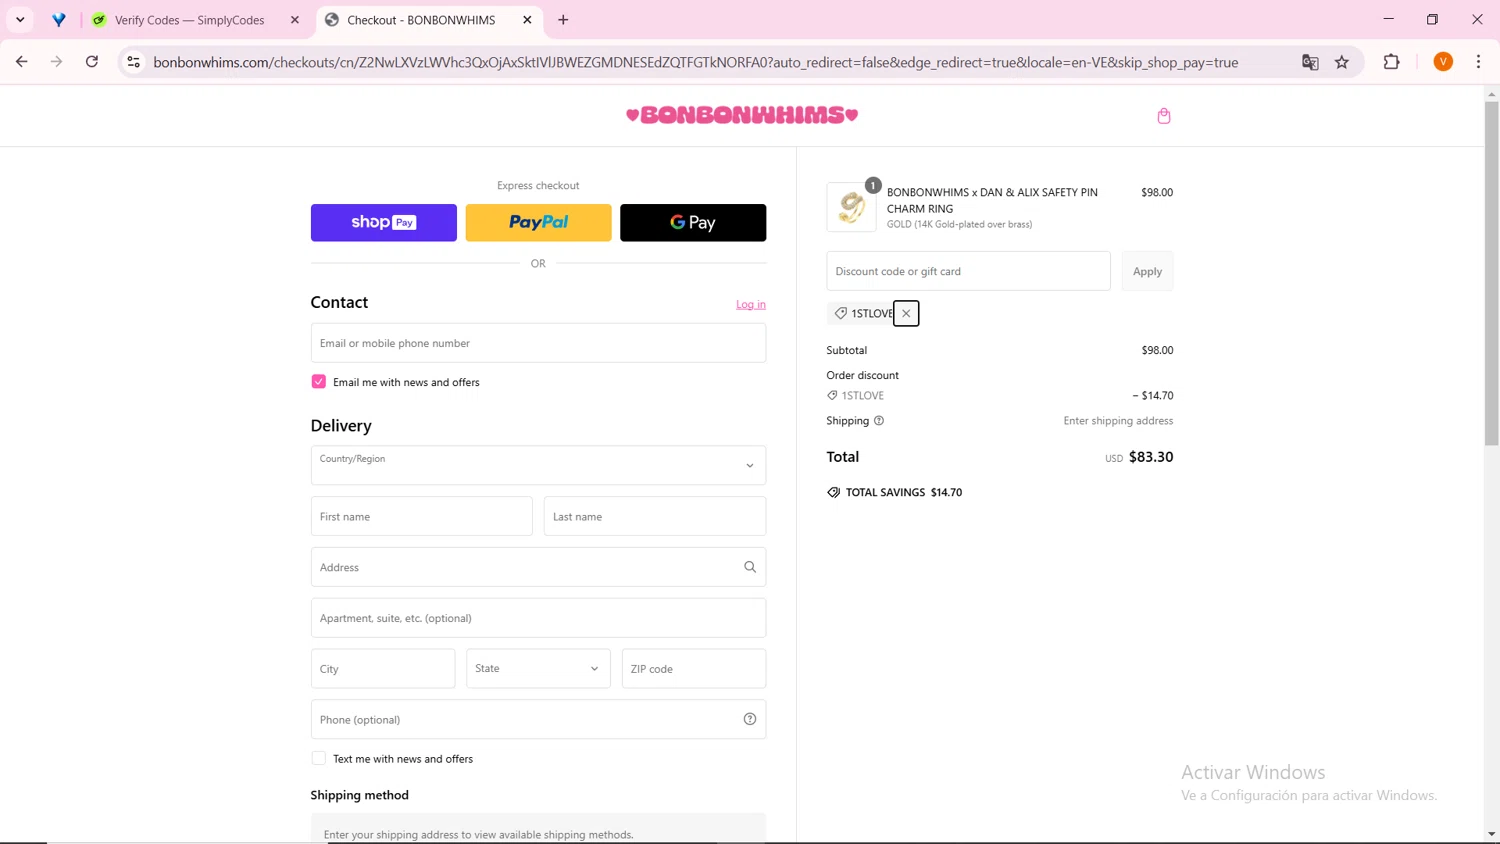Click the Apply discount button
Screen dimensions: 1500x844
coord(1147,271)
